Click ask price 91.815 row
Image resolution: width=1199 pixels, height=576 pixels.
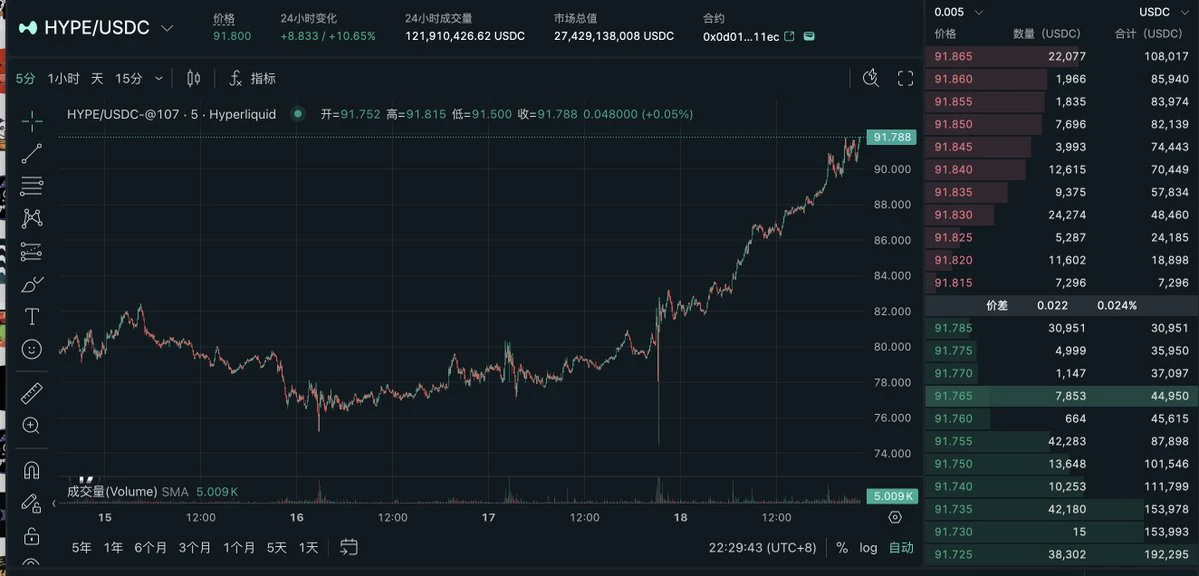coord(1061,283)
